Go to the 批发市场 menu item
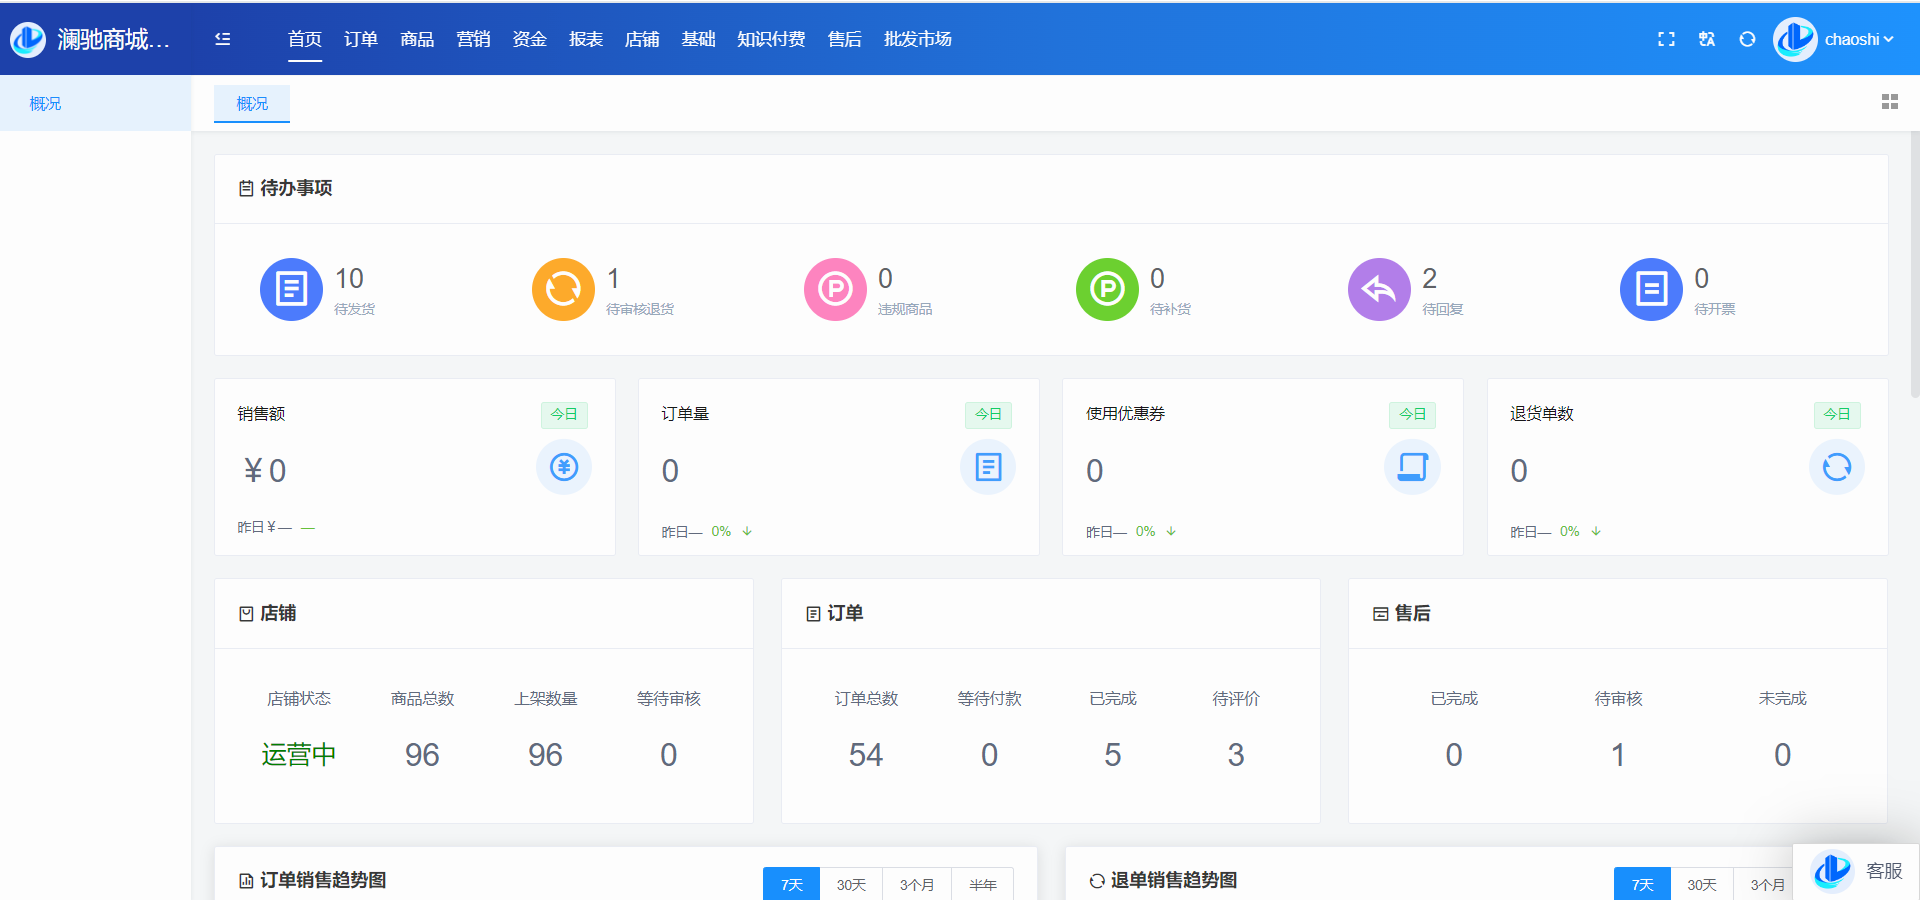The width and height of the screenshot is (1920, 900). pos(917,39)
